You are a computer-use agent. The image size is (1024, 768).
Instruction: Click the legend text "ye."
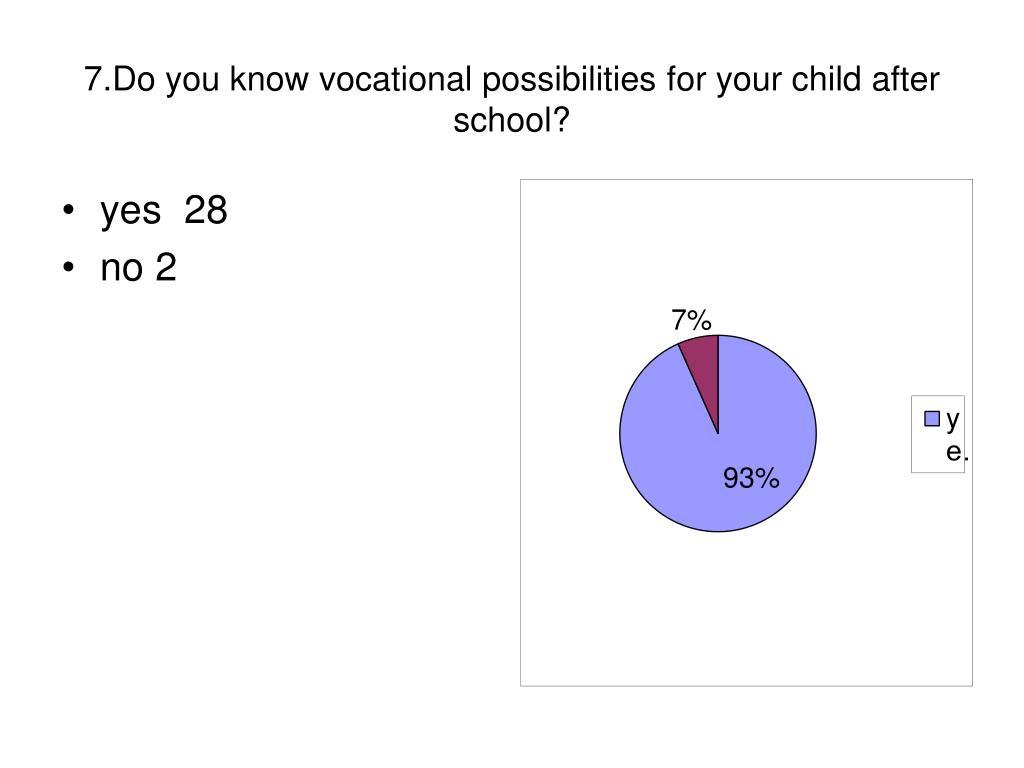tap(954, 435)
